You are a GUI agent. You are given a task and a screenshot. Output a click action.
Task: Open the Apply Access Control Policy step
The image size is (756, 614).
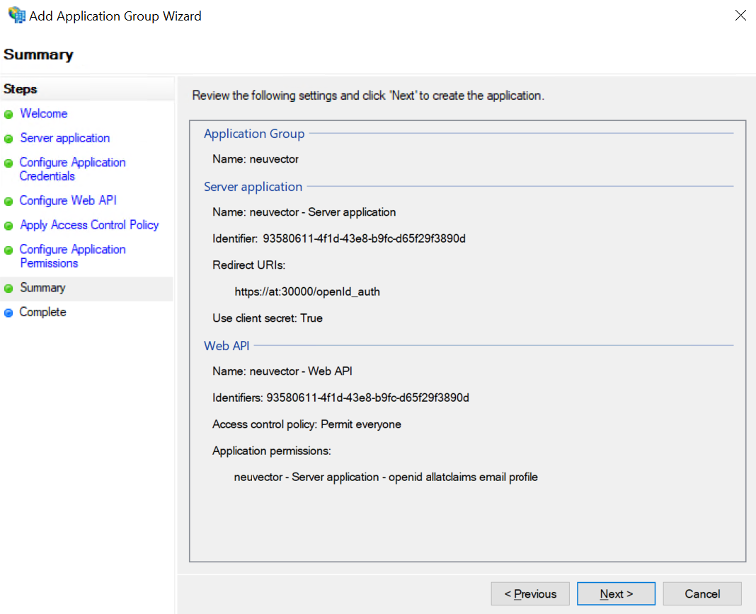coord(89,225)
